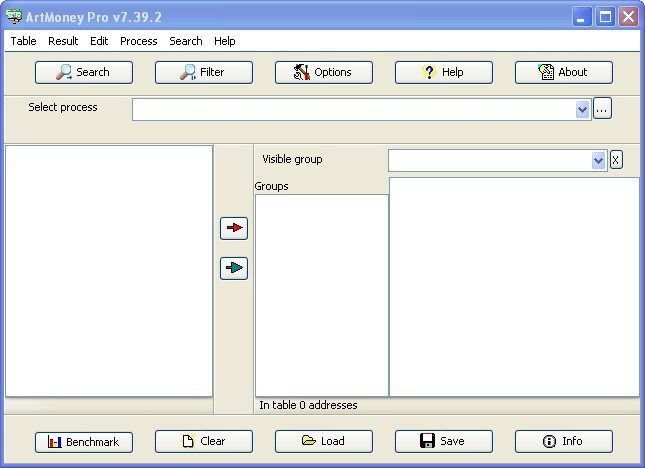Open the Edit menu
645x468 pixels.
coord(99,41)
